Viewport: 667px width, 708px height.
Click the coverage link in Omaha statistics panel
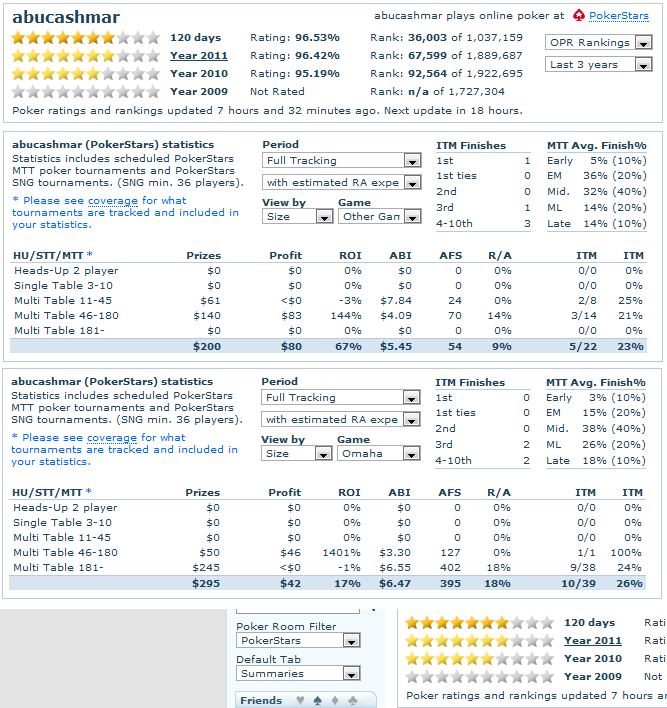(112, 438)
